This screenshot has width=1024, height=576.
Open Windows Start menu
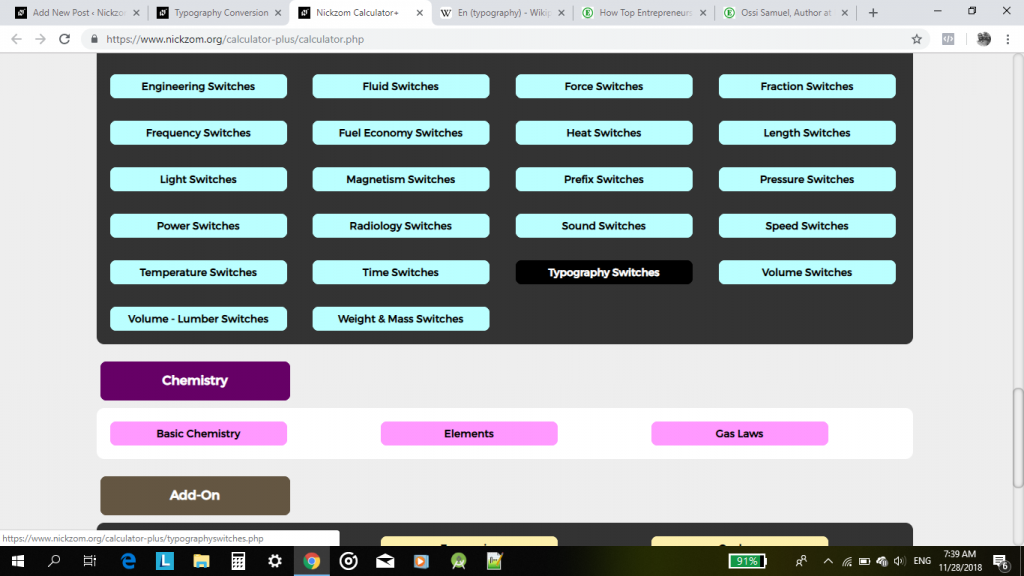tap(18, 561)
